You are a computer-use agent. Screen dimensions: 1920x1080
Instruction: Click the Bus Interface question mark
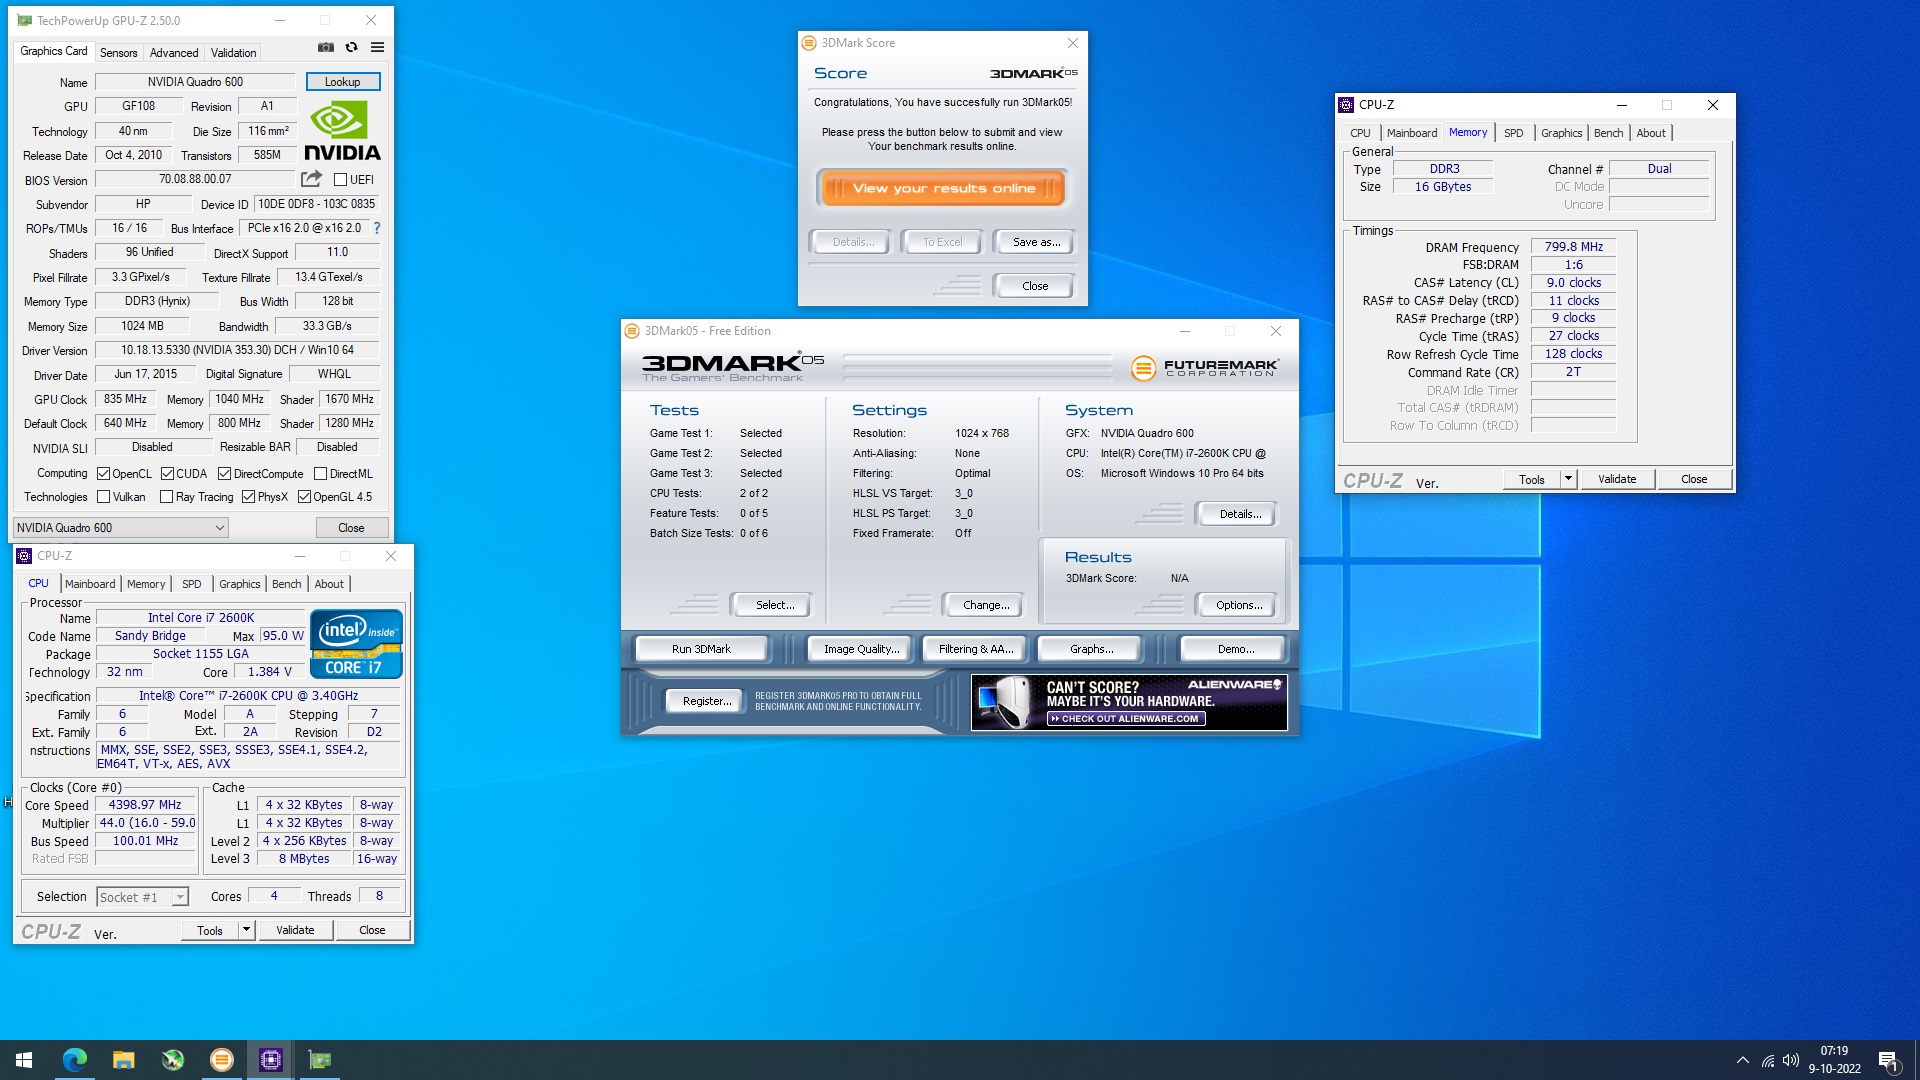pos(377,228)
